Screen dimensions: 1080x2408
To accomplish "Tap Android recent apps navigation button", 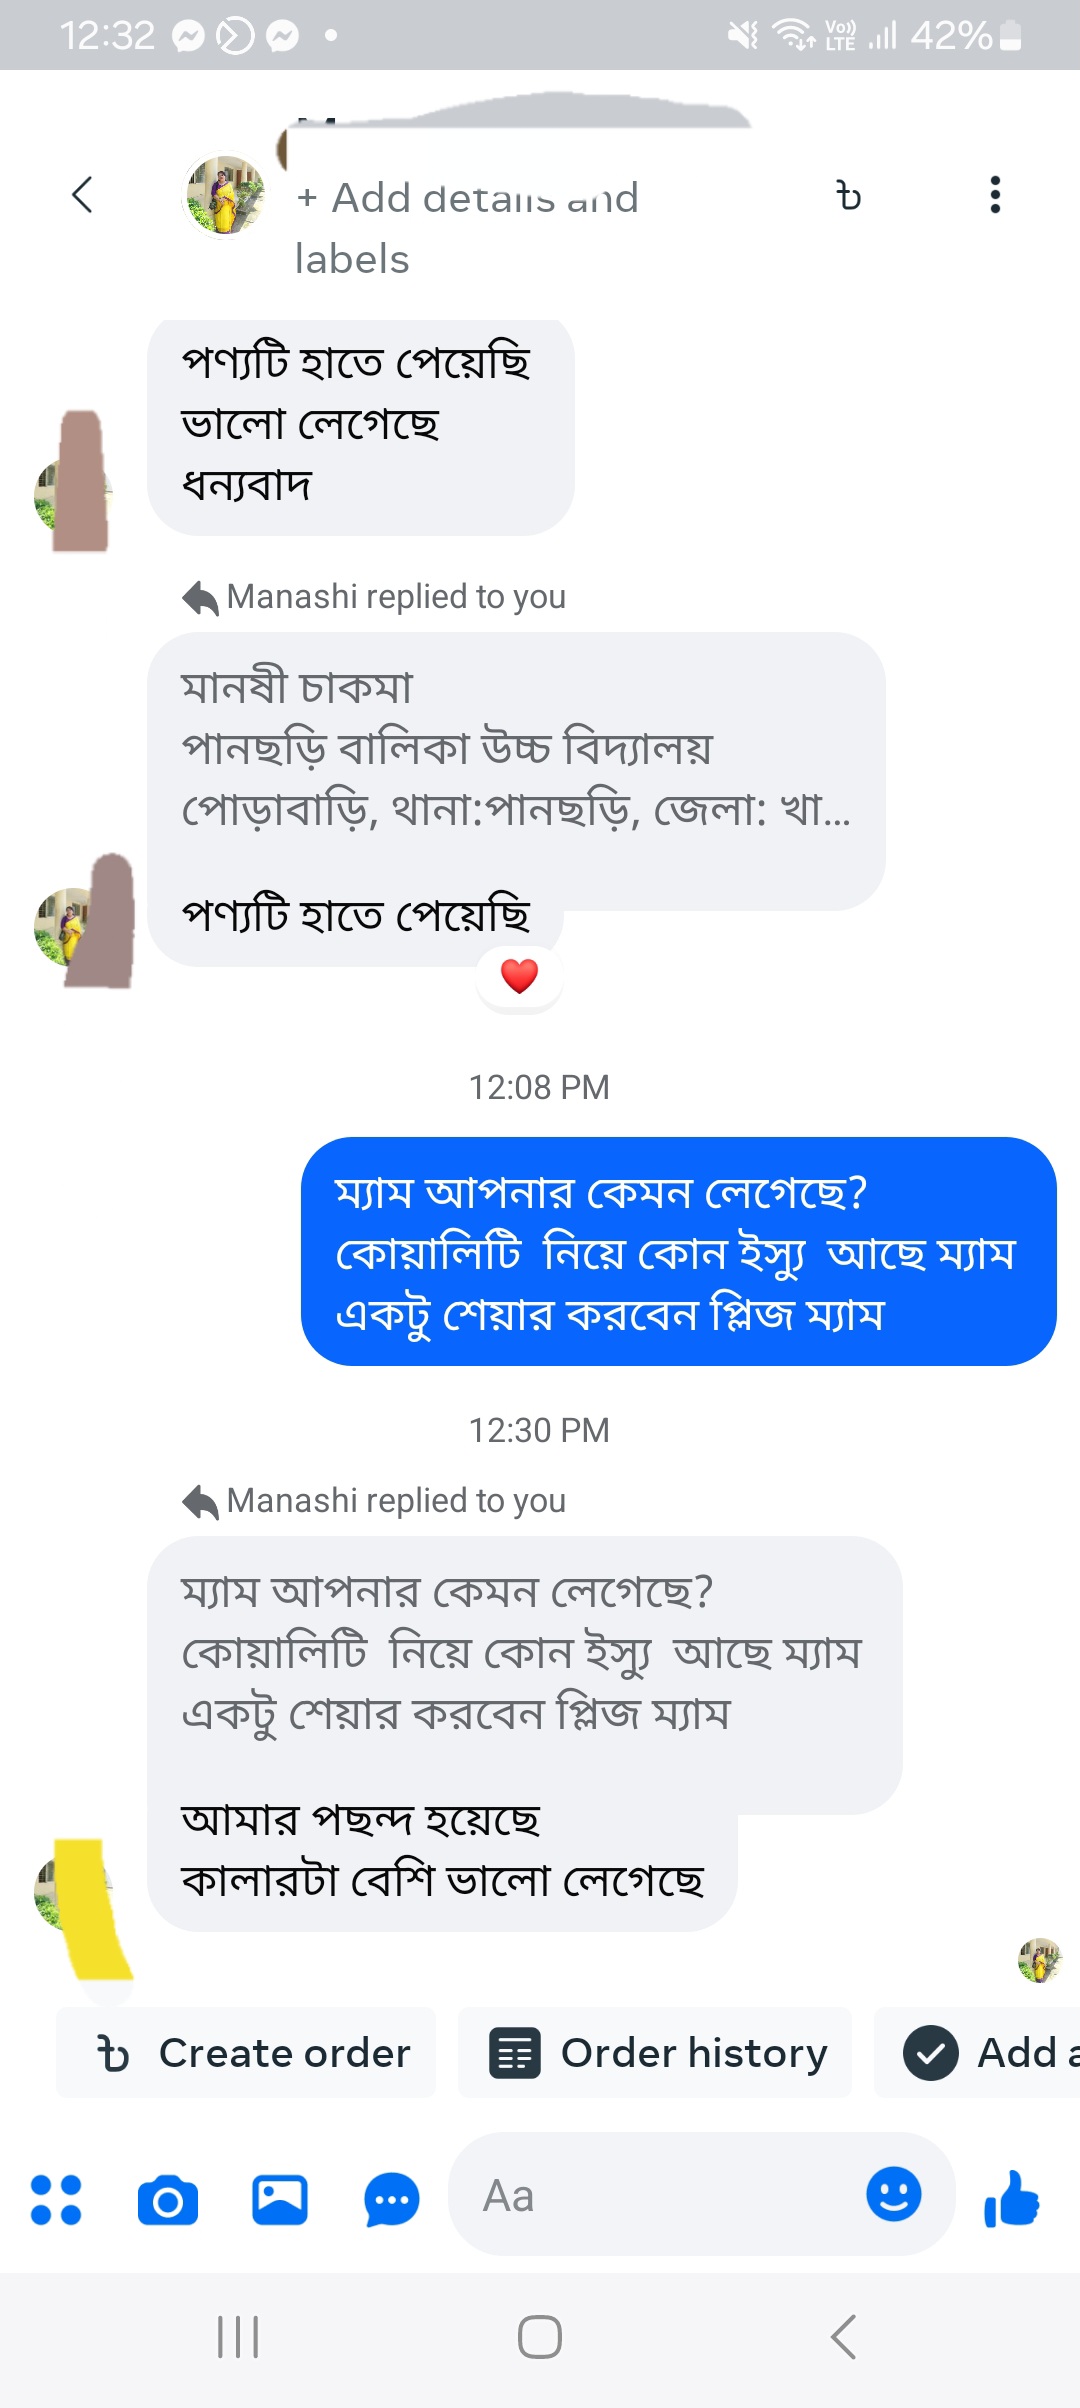I will [x=238, y=2337].
